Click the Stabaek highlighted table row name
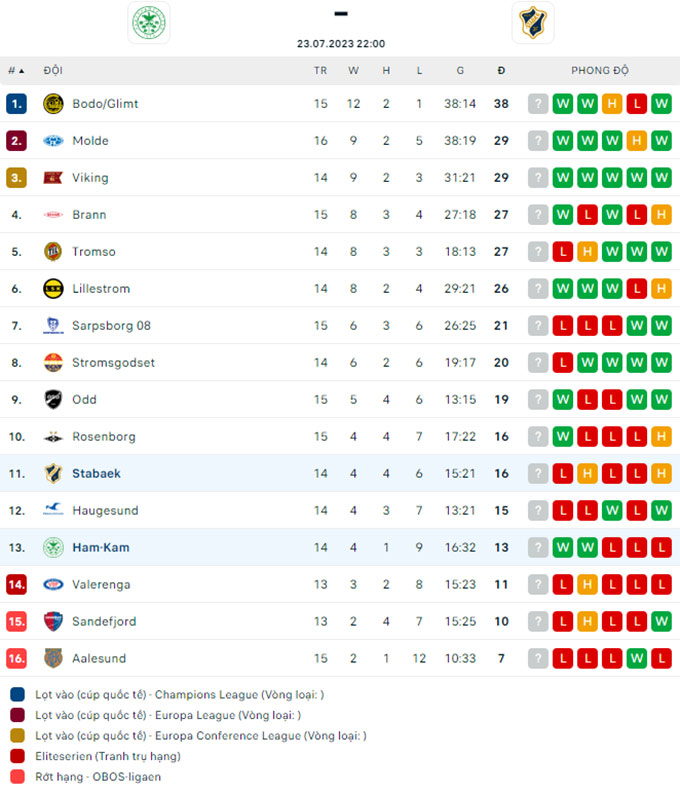Screen dimensions: 680x794 click(x=96, y=473)
